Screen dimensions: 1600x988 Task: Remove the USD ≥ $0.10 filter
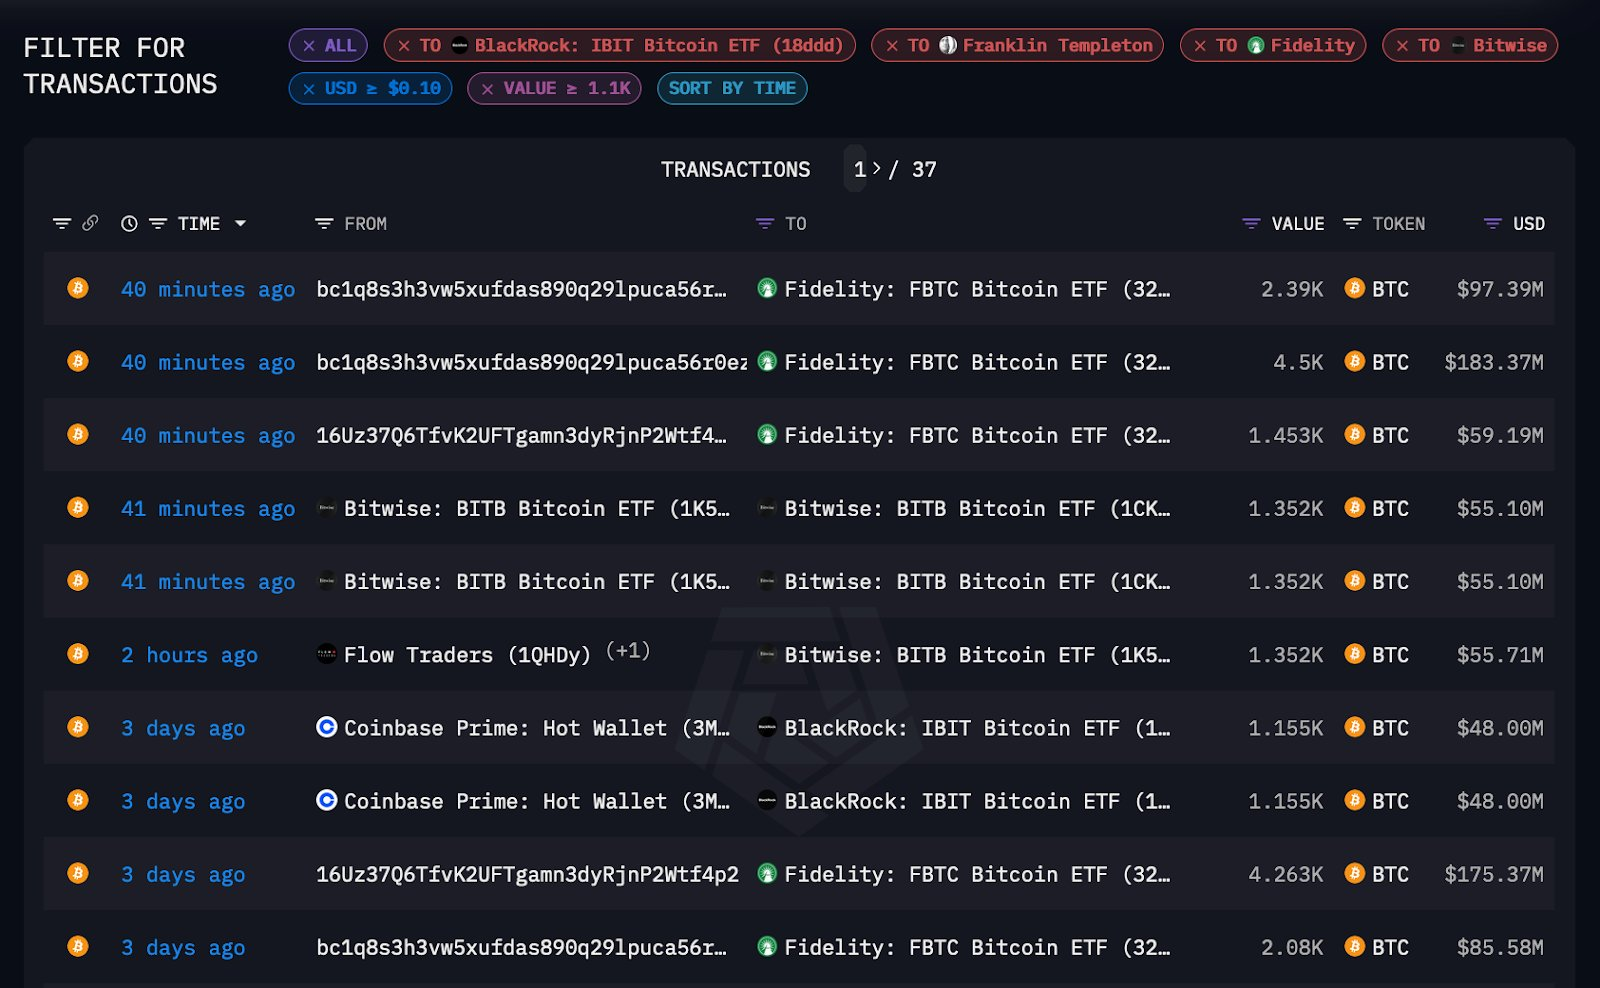(x=309, y=89)
